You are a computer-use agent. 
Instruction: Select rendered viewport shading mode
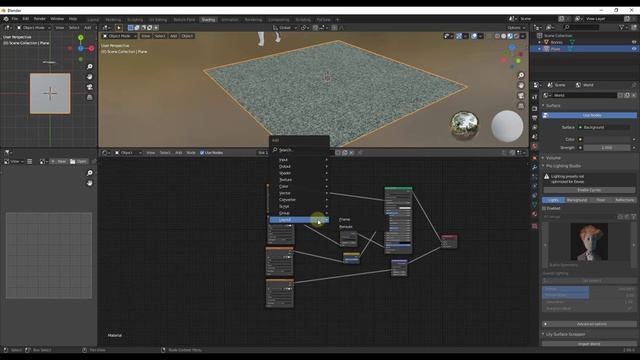point(516,36)
